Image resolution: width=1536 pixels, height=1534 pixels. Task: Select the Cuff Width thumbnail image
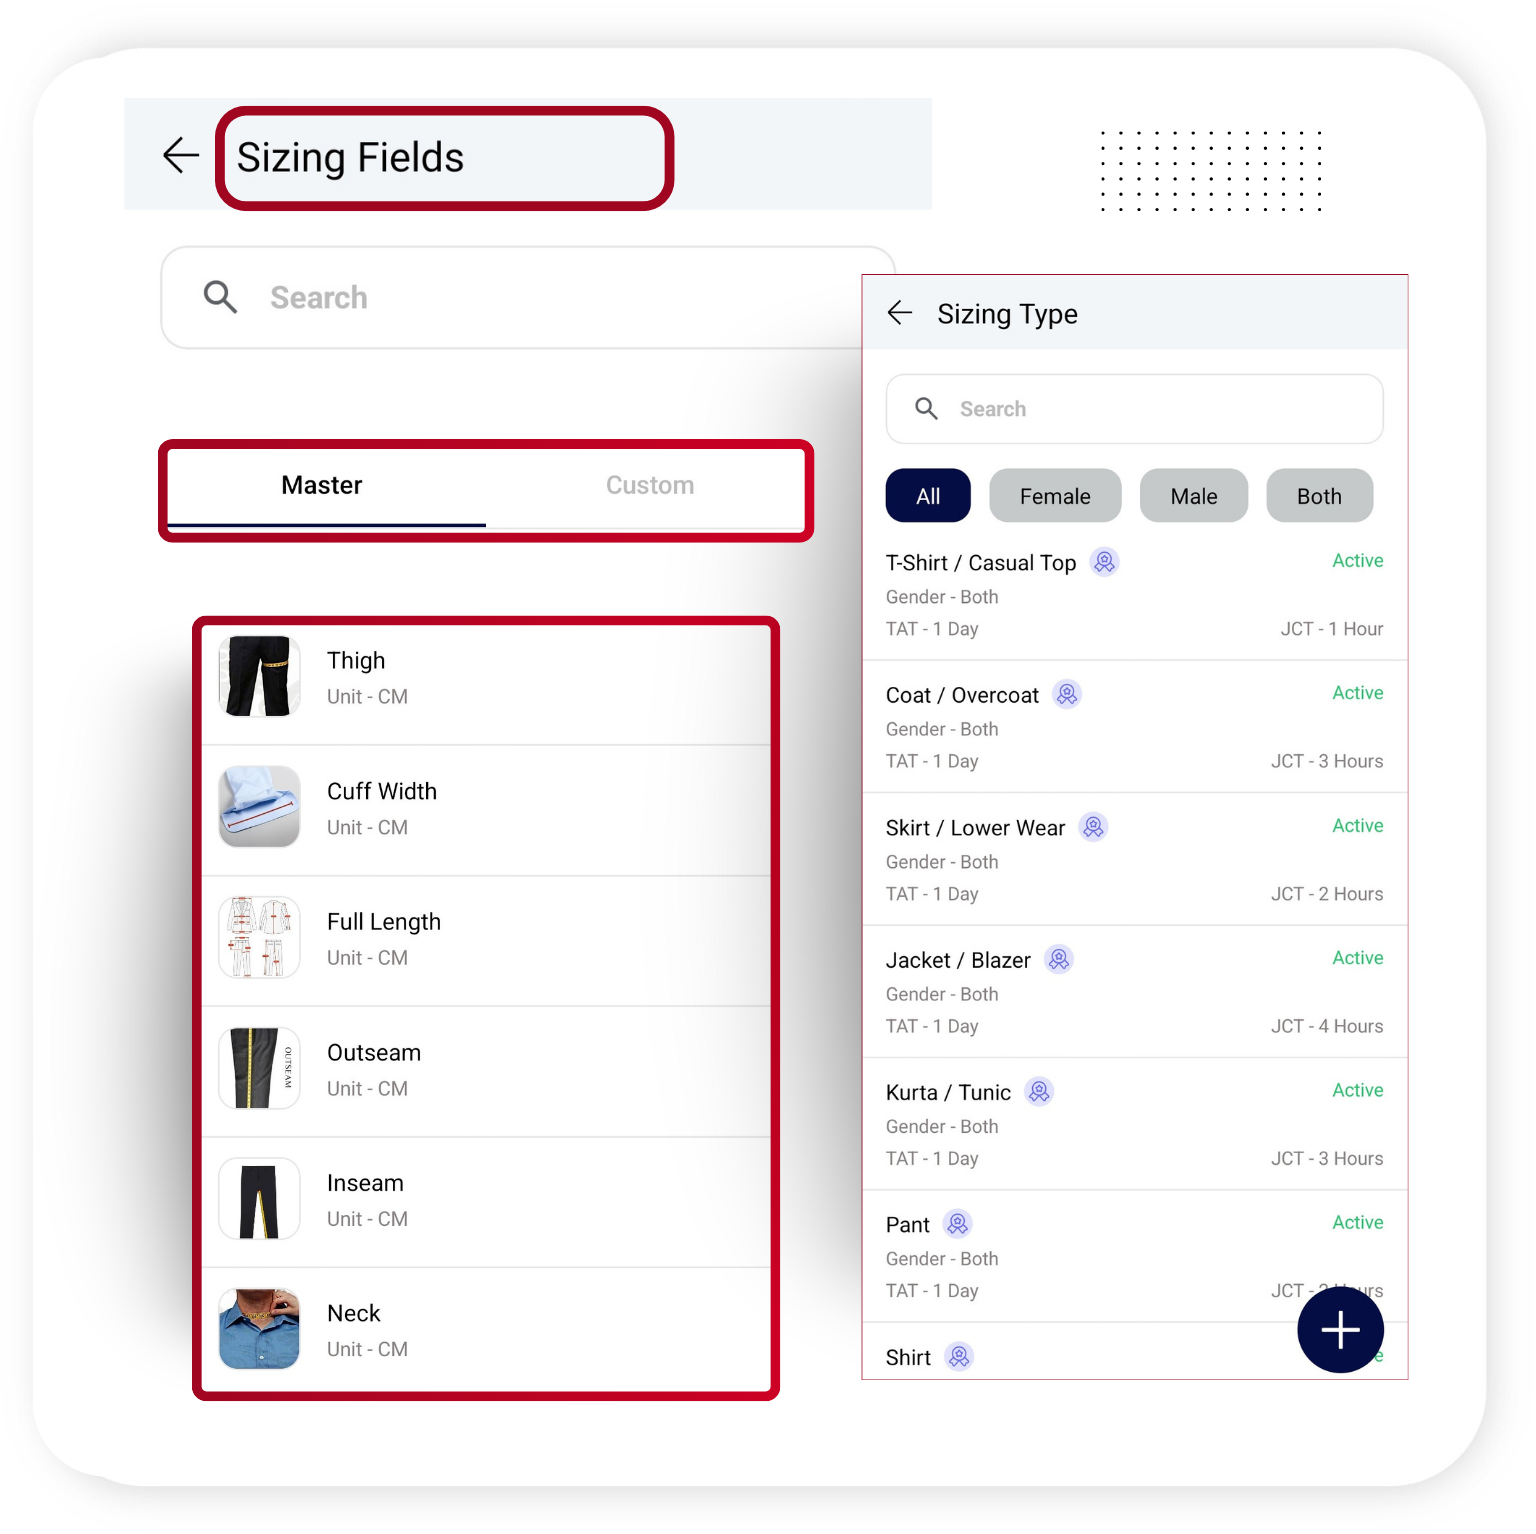pyautogui.click(x=259, y=807)
